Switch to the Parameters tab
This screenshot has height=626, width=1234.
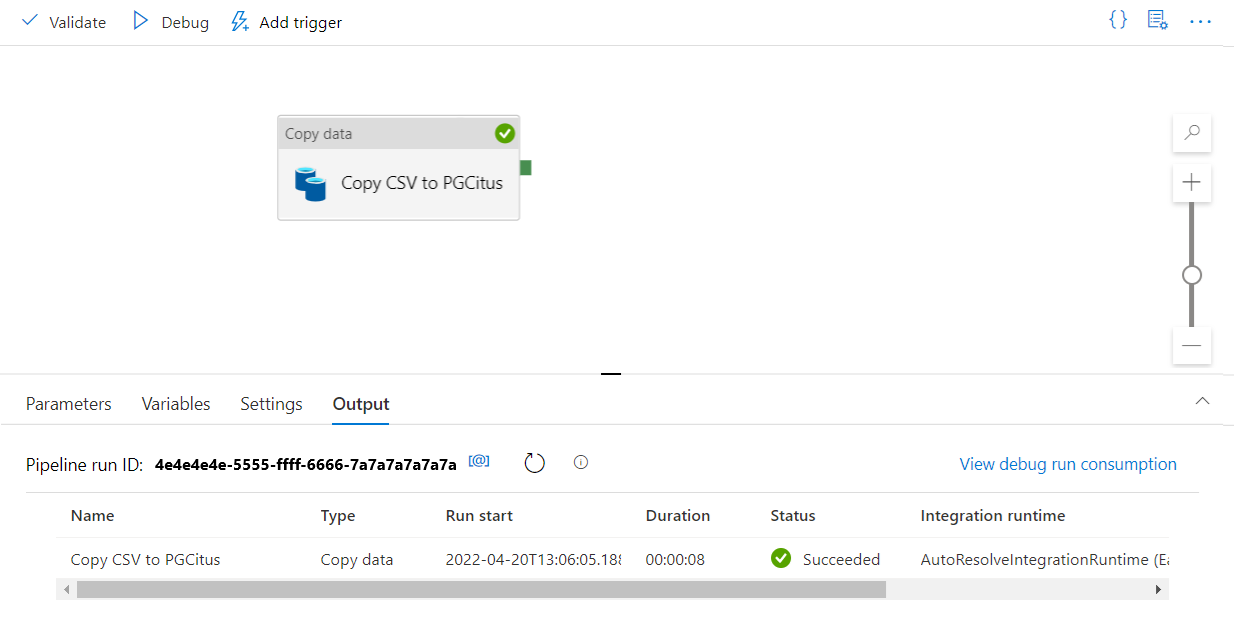click(x=68, y=404)
